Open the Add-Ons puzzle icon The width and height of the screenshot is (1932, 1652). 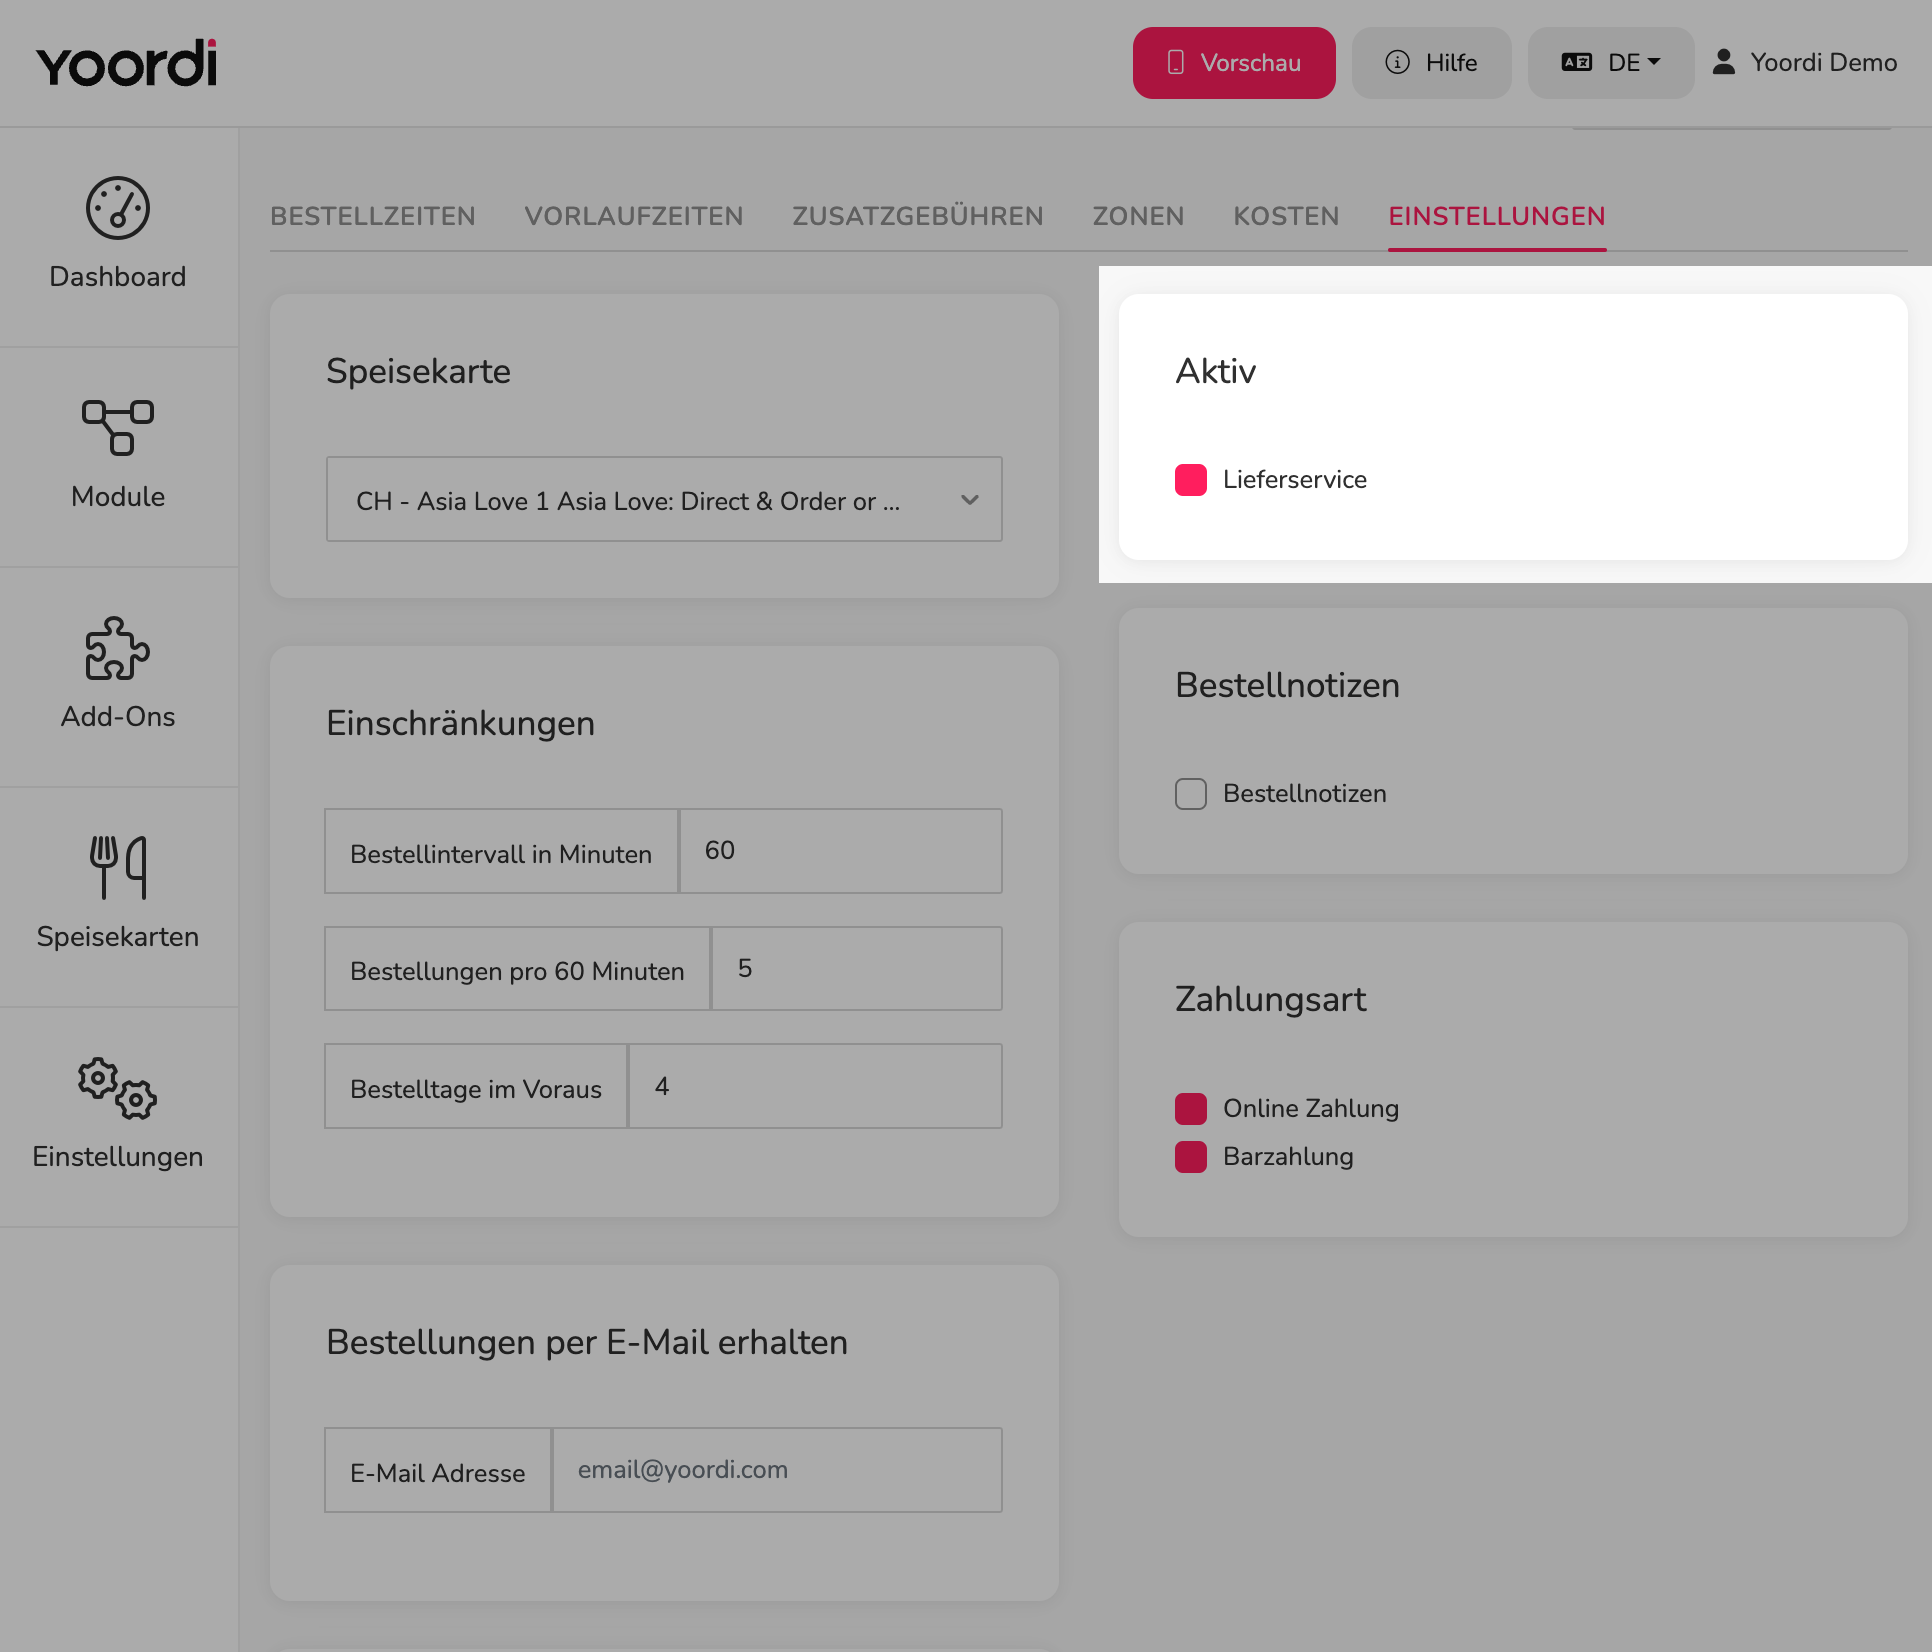pos(118,649)
